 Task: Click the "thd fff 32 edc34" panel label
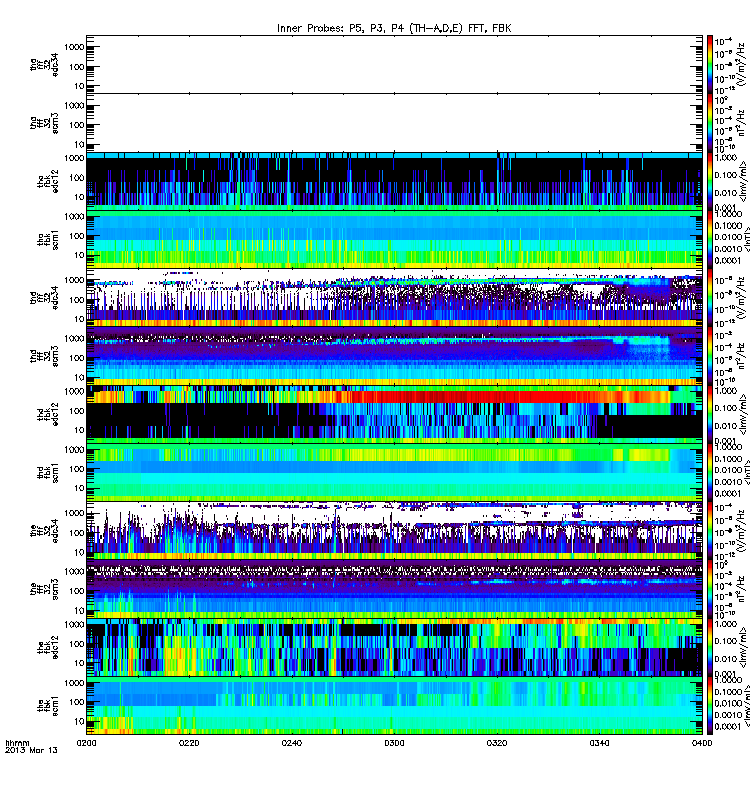pos(45,297)
